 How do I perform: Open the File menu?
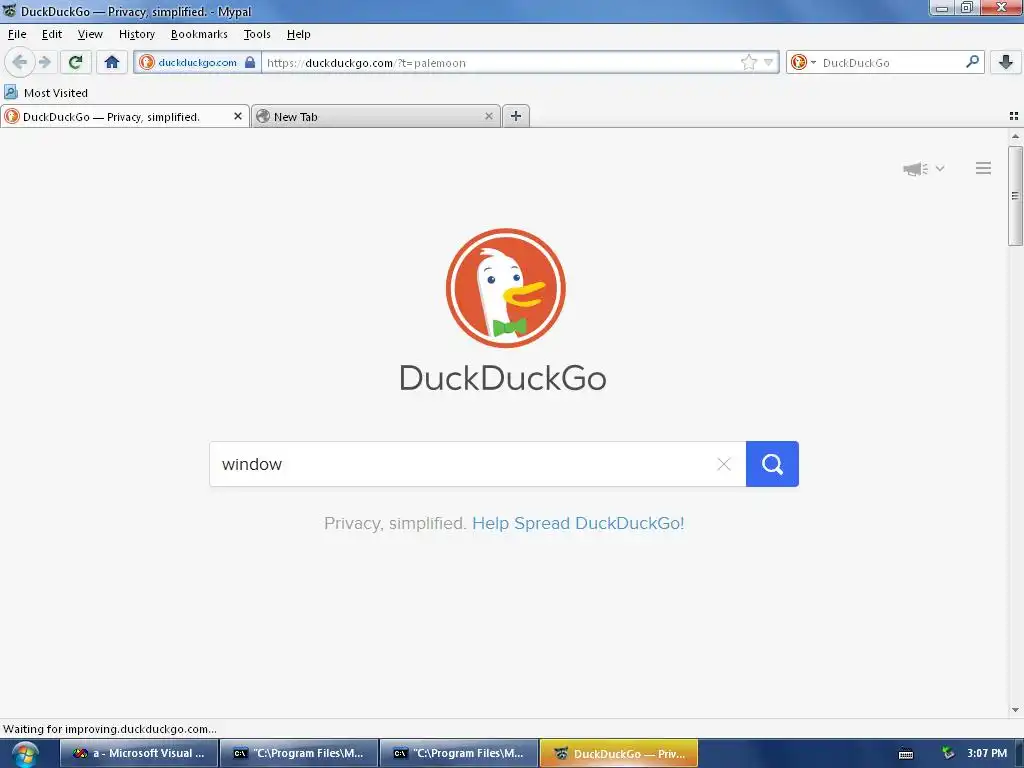(17, 34)
